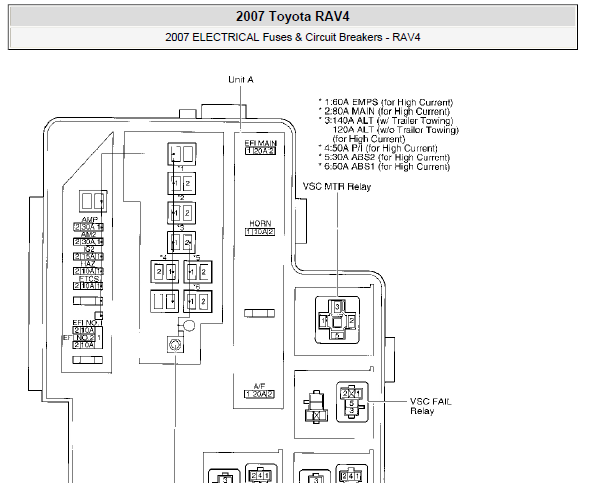Click the 'ETCS' fuse label
Viewport: 607px width, 483px height.
click(x=89, y=279)
